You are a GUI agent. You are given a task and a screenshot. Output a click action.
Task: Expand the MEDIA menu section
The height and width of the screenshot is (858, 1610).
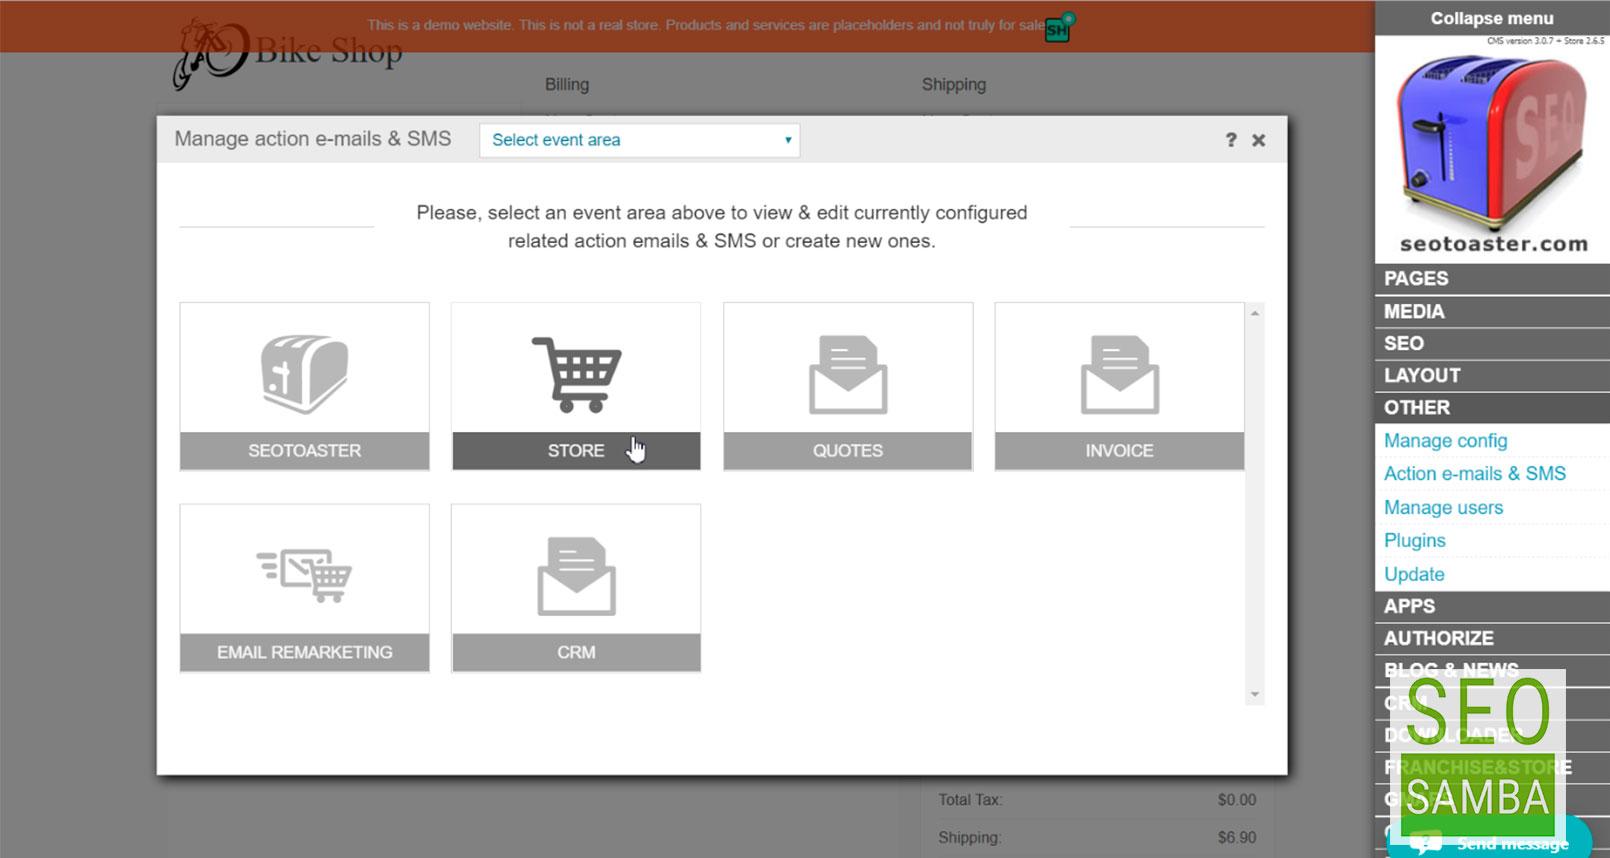(x=1492, y=311)
